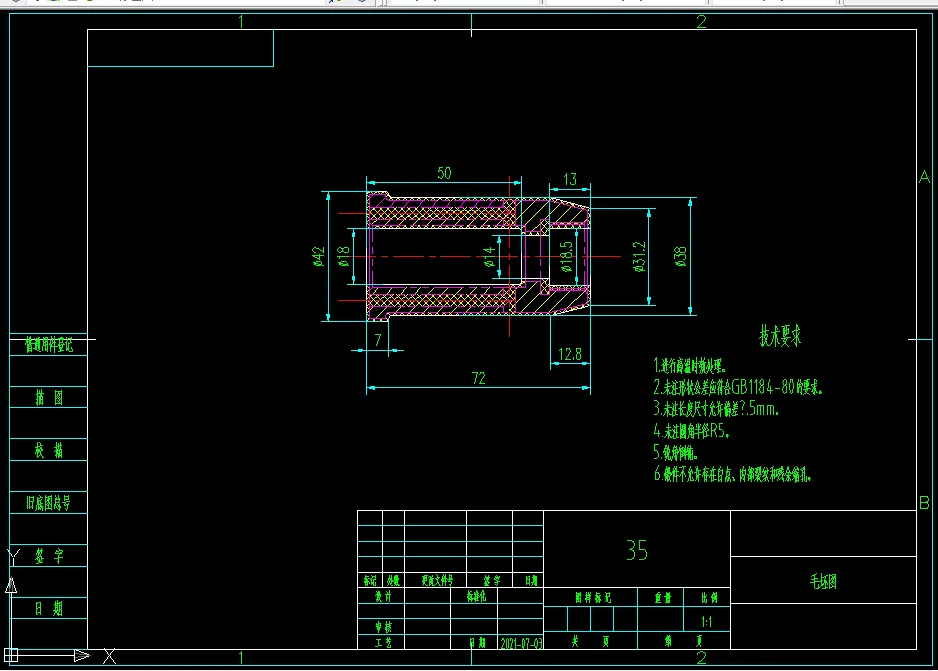The height and width of the screenshot is (671, 938).
Task: Click zone letter B on the border
Action: coord(924,502)
